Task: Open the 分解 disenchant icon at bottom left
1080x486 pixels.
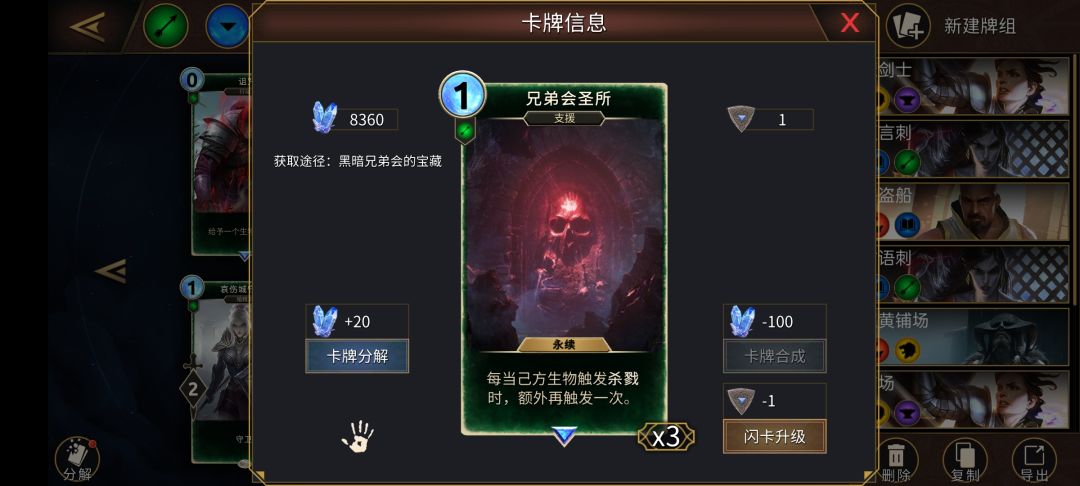Action: [x=77, y=460]
